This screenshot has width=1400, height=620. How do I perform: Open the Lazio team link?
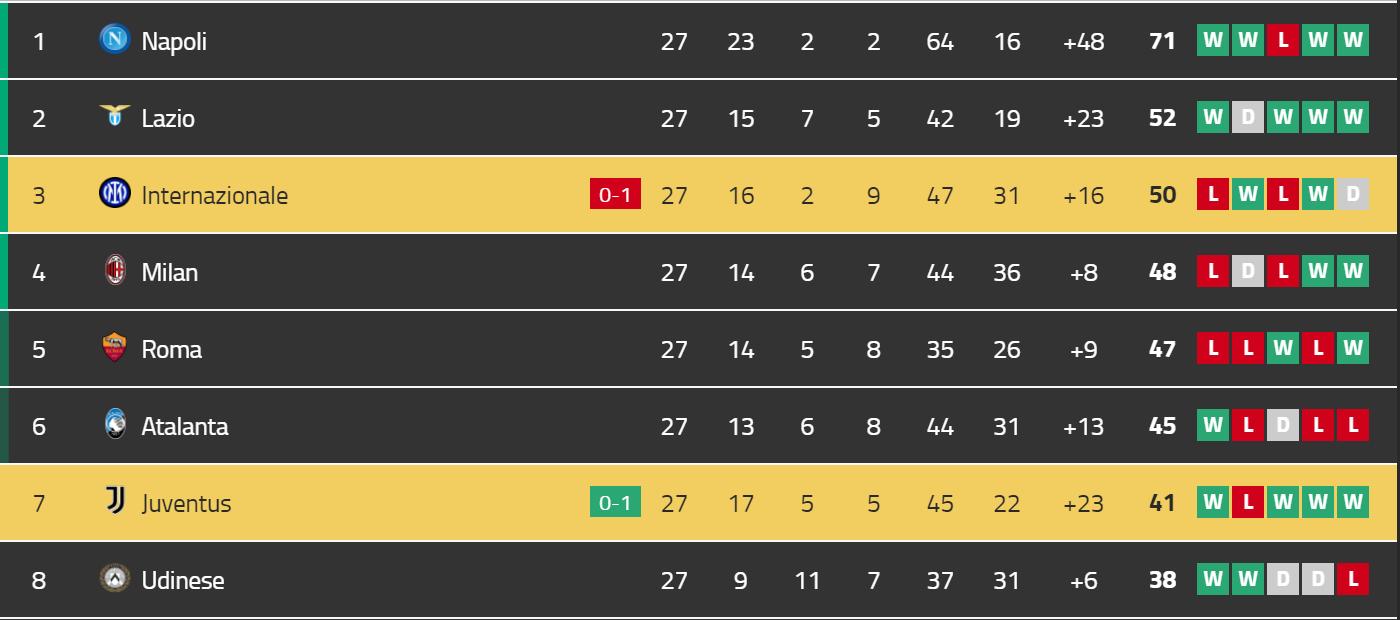coord(168,118)
